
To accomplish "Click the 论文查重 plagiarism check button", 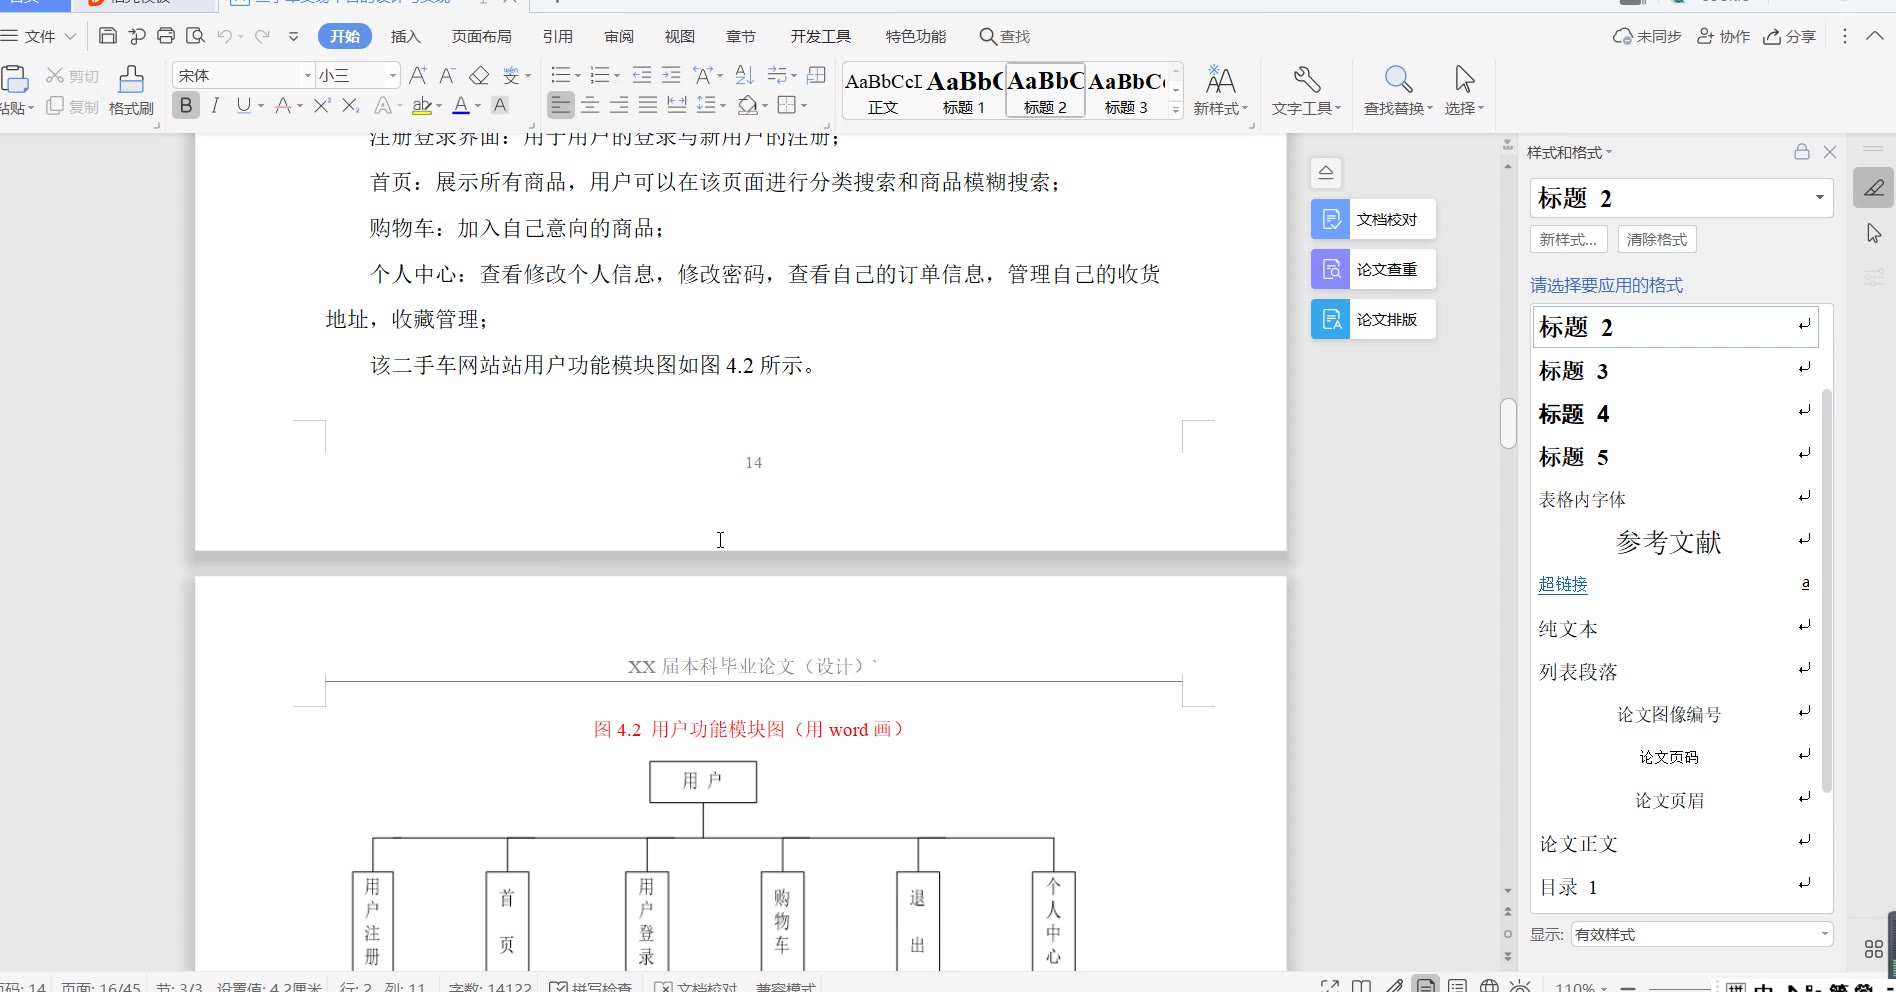I will [x=1373, y=269].
